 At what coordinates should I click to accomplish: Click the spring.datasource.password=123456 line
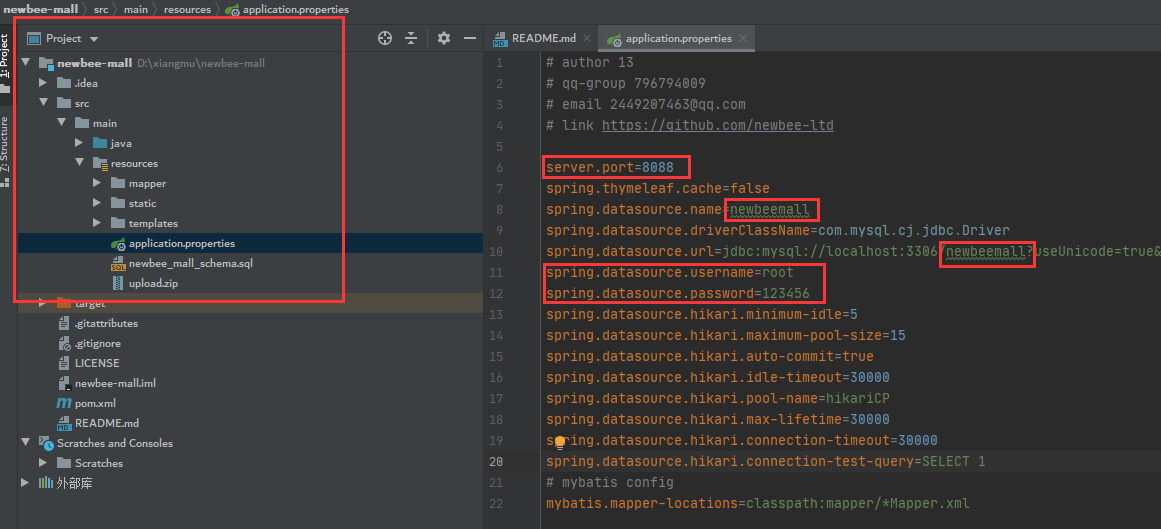(677, 293)
